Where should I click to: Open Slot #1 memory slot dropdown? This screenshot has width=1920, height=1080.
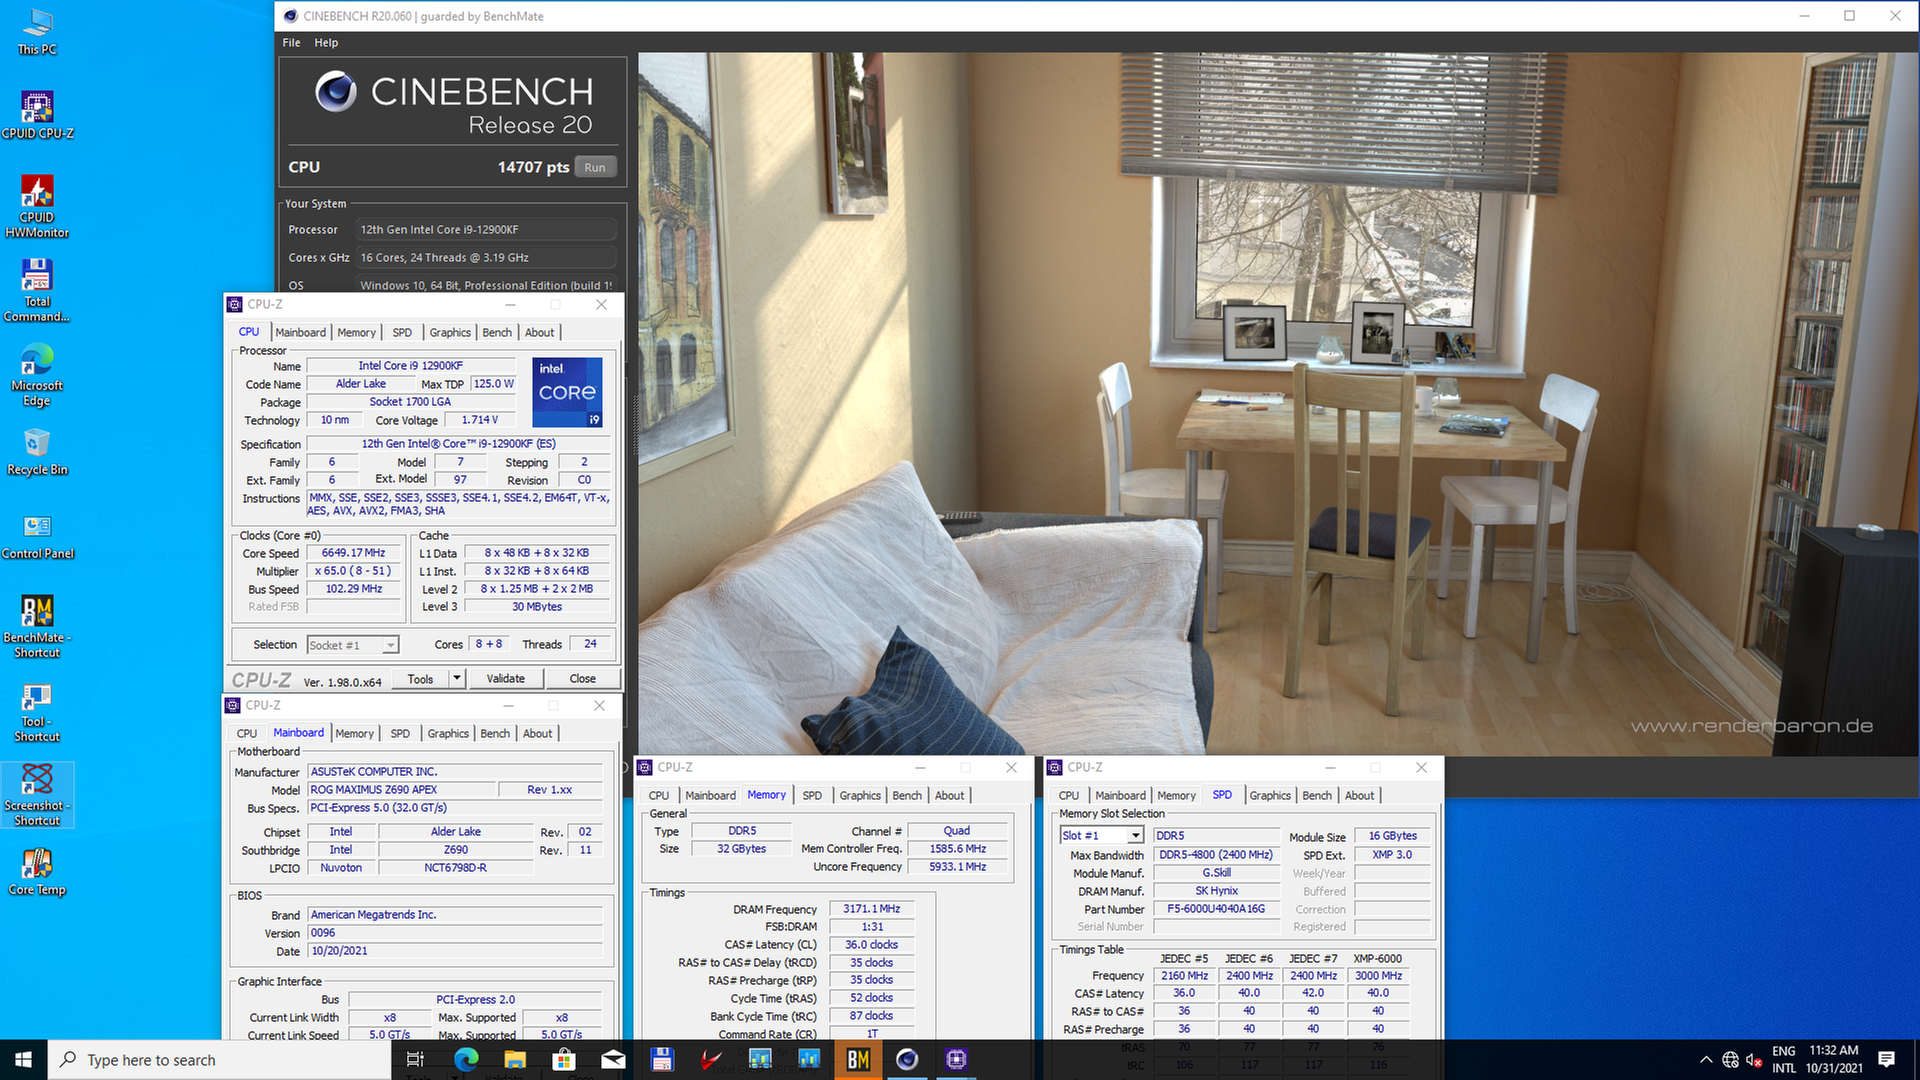pyautogui.click(x=1101, y=835)
